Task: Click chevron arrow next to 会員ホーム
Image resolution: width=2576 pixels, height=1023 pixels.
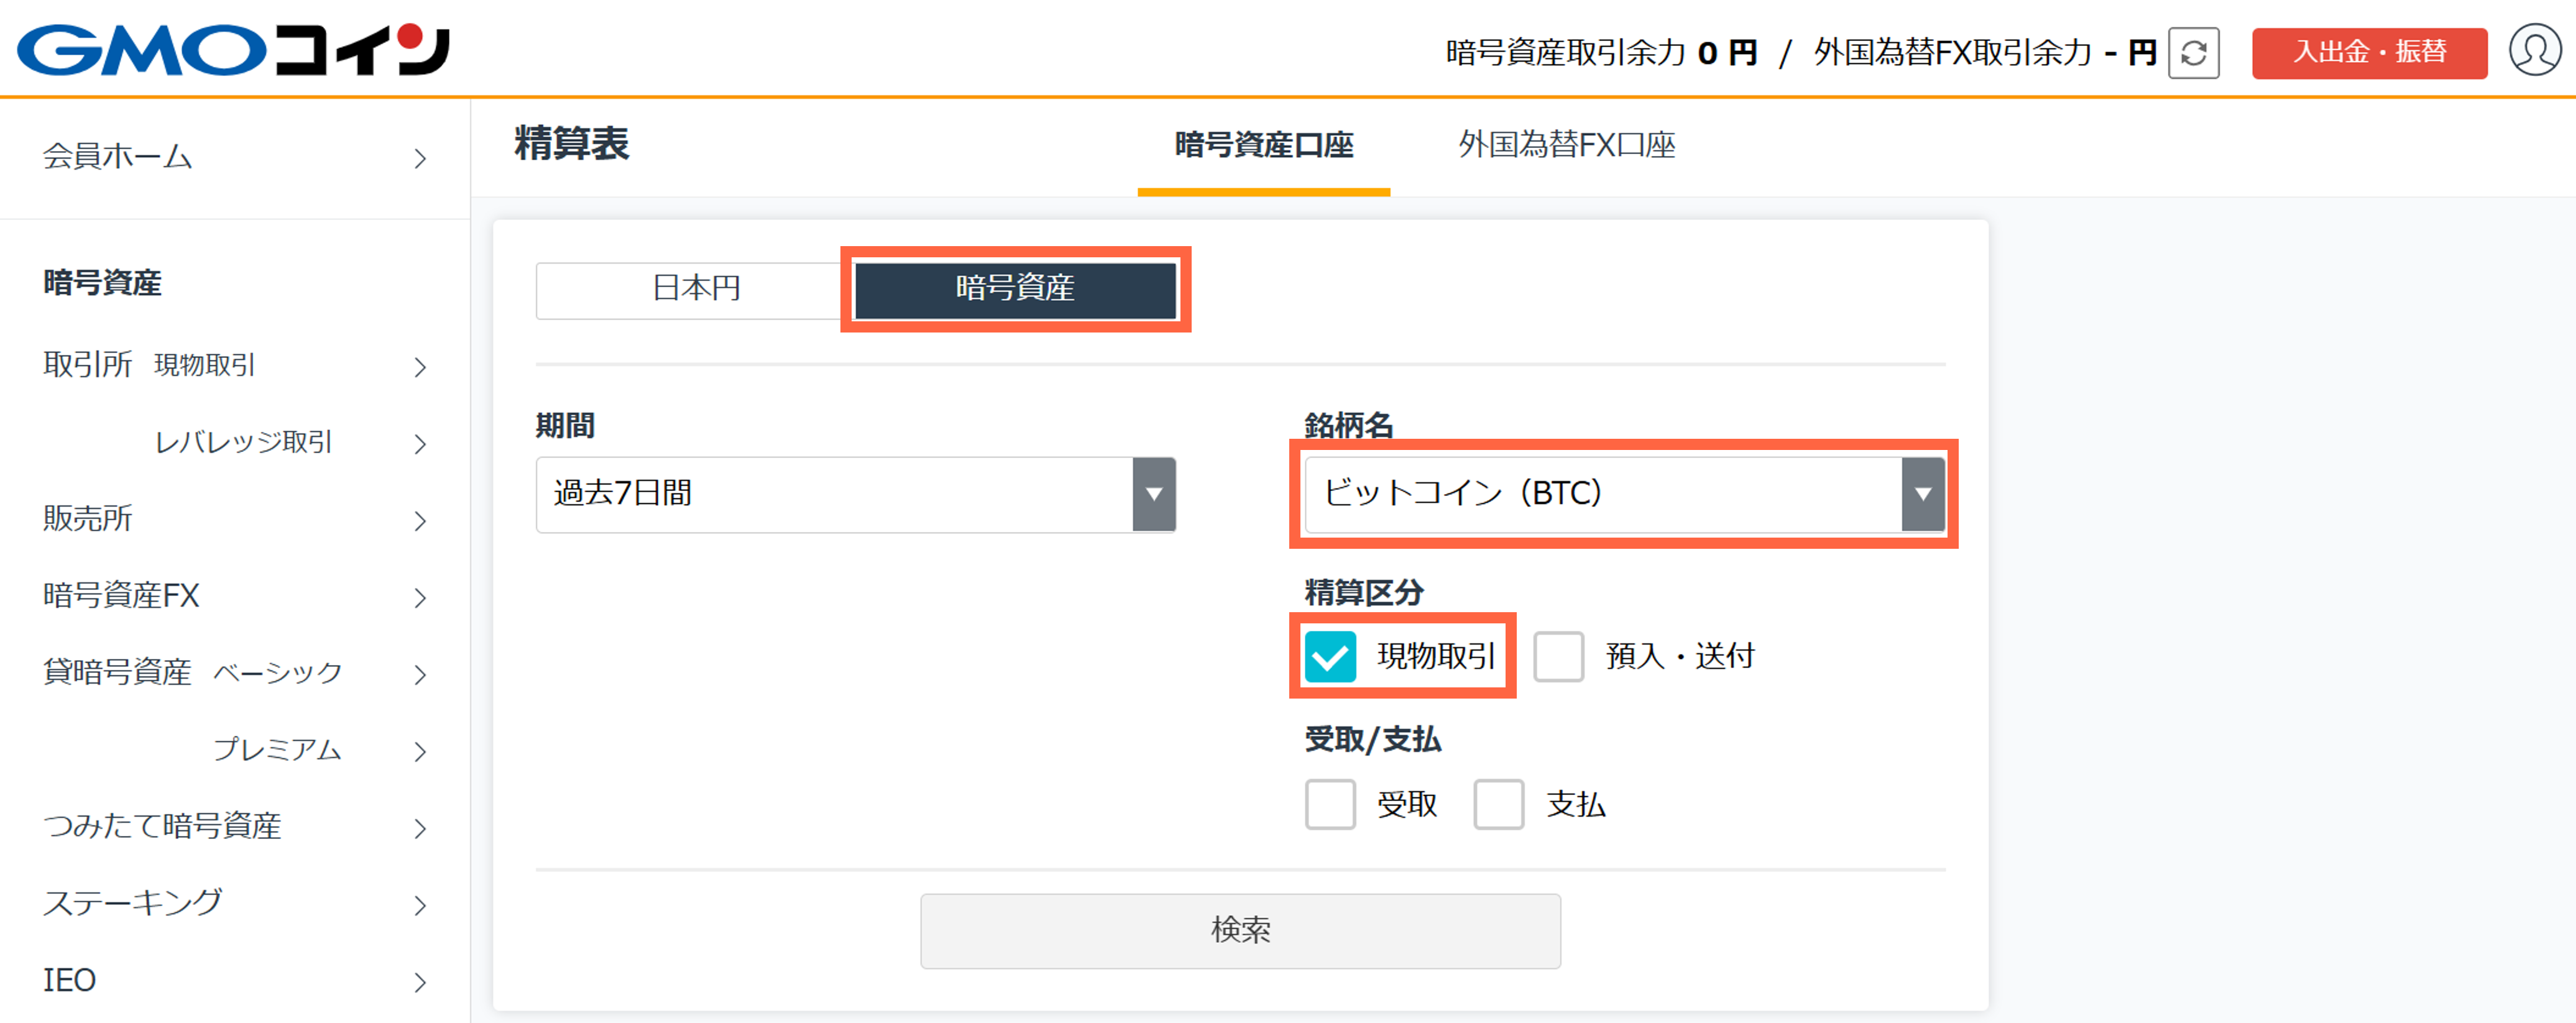Action: 420,158
